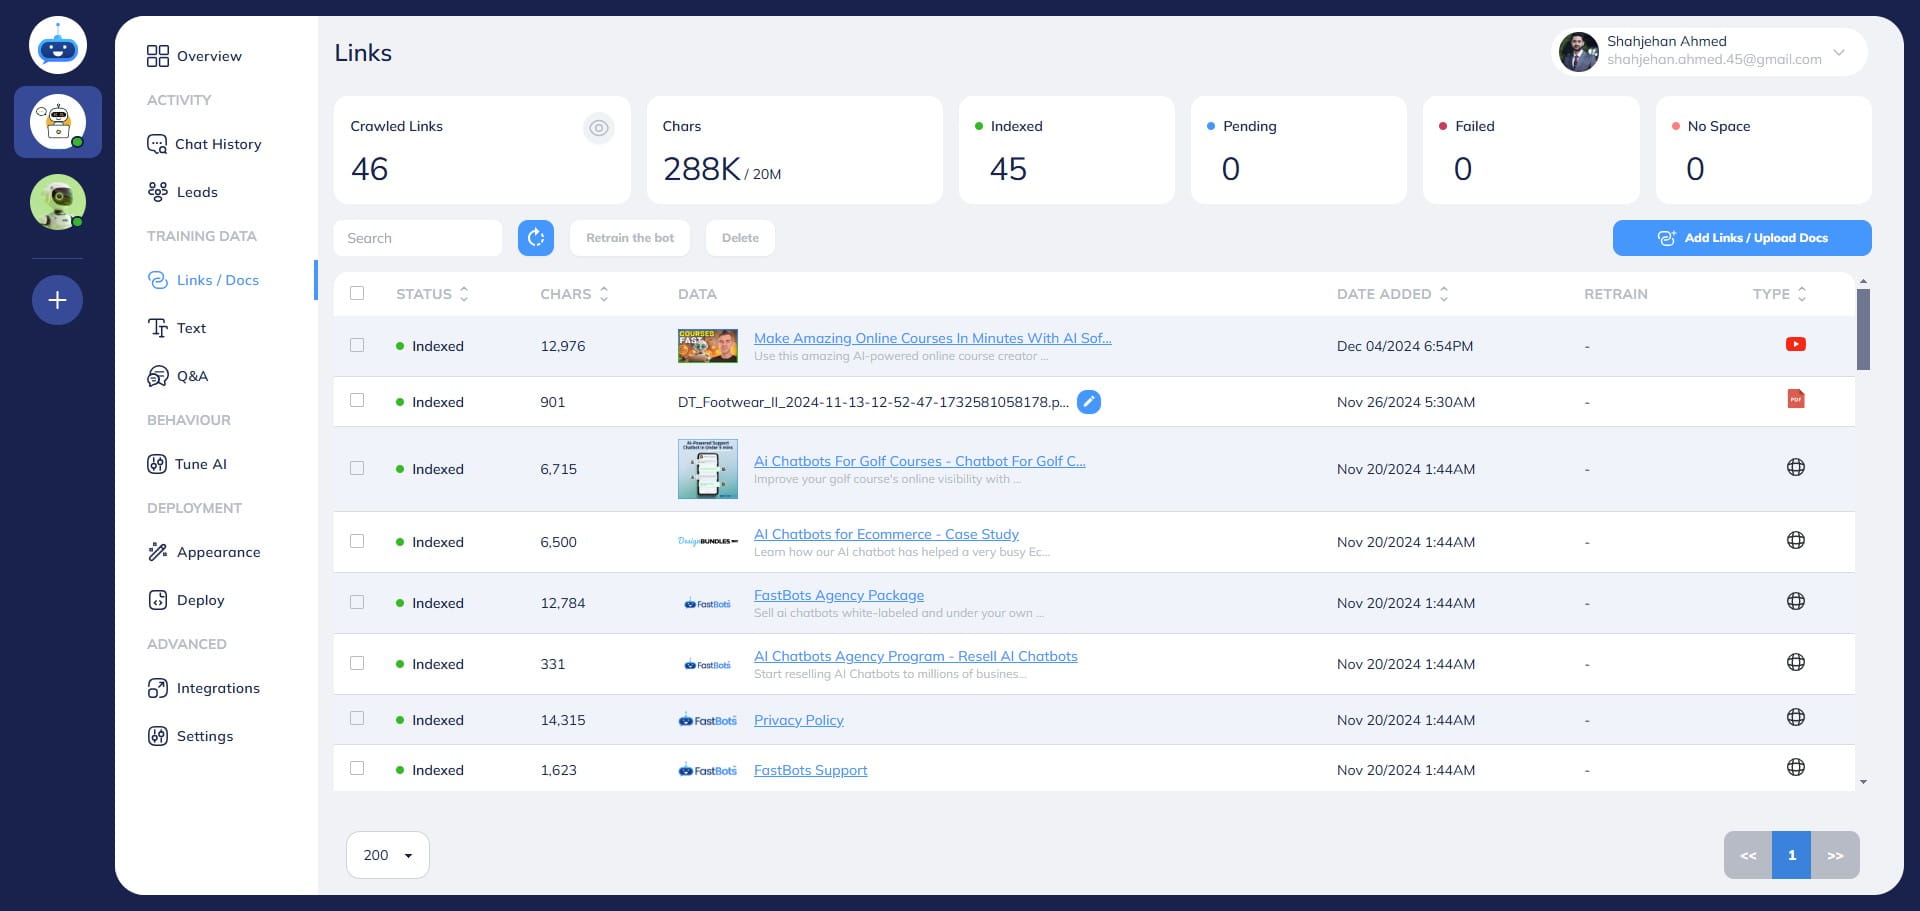
Task: Toggle the eye icon on Crawled Links card
Action: coord(598,128)
